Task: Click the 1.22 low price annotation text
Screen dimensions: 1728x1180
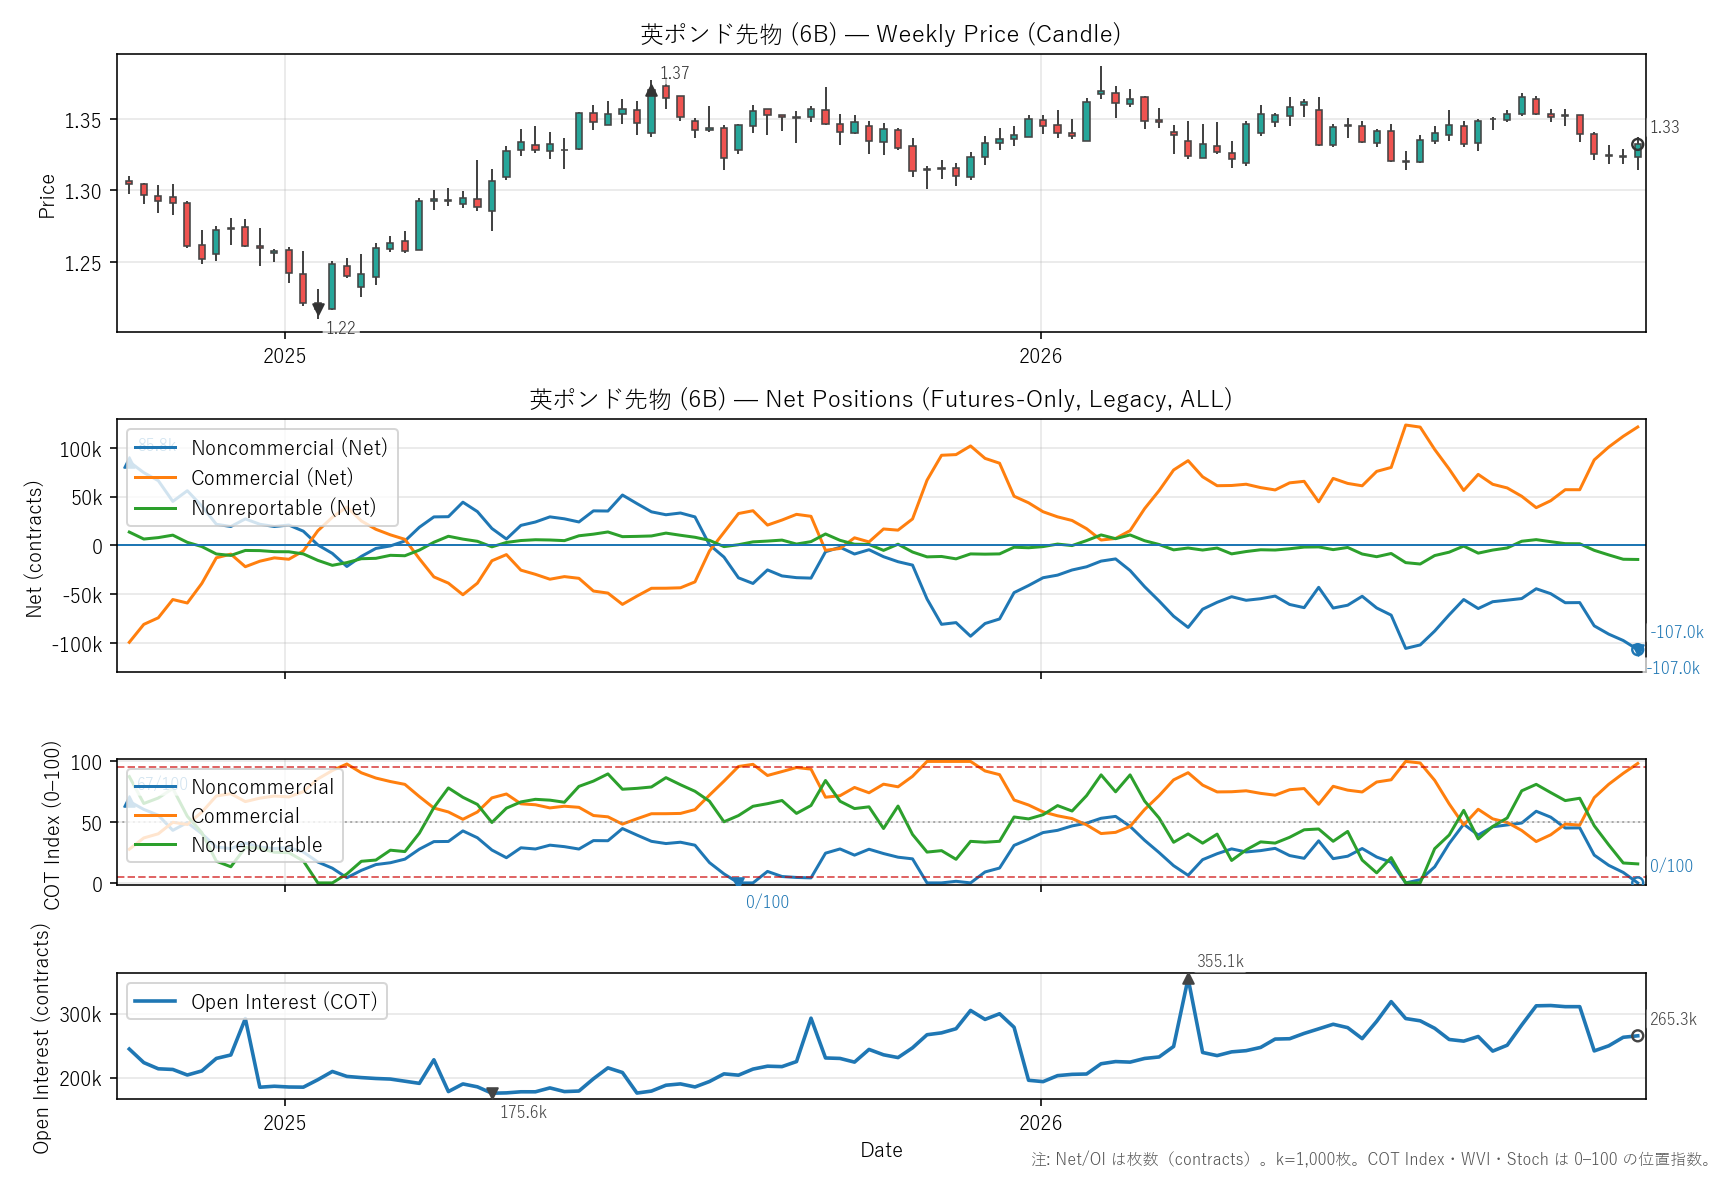Action: (x=341, y=328)
